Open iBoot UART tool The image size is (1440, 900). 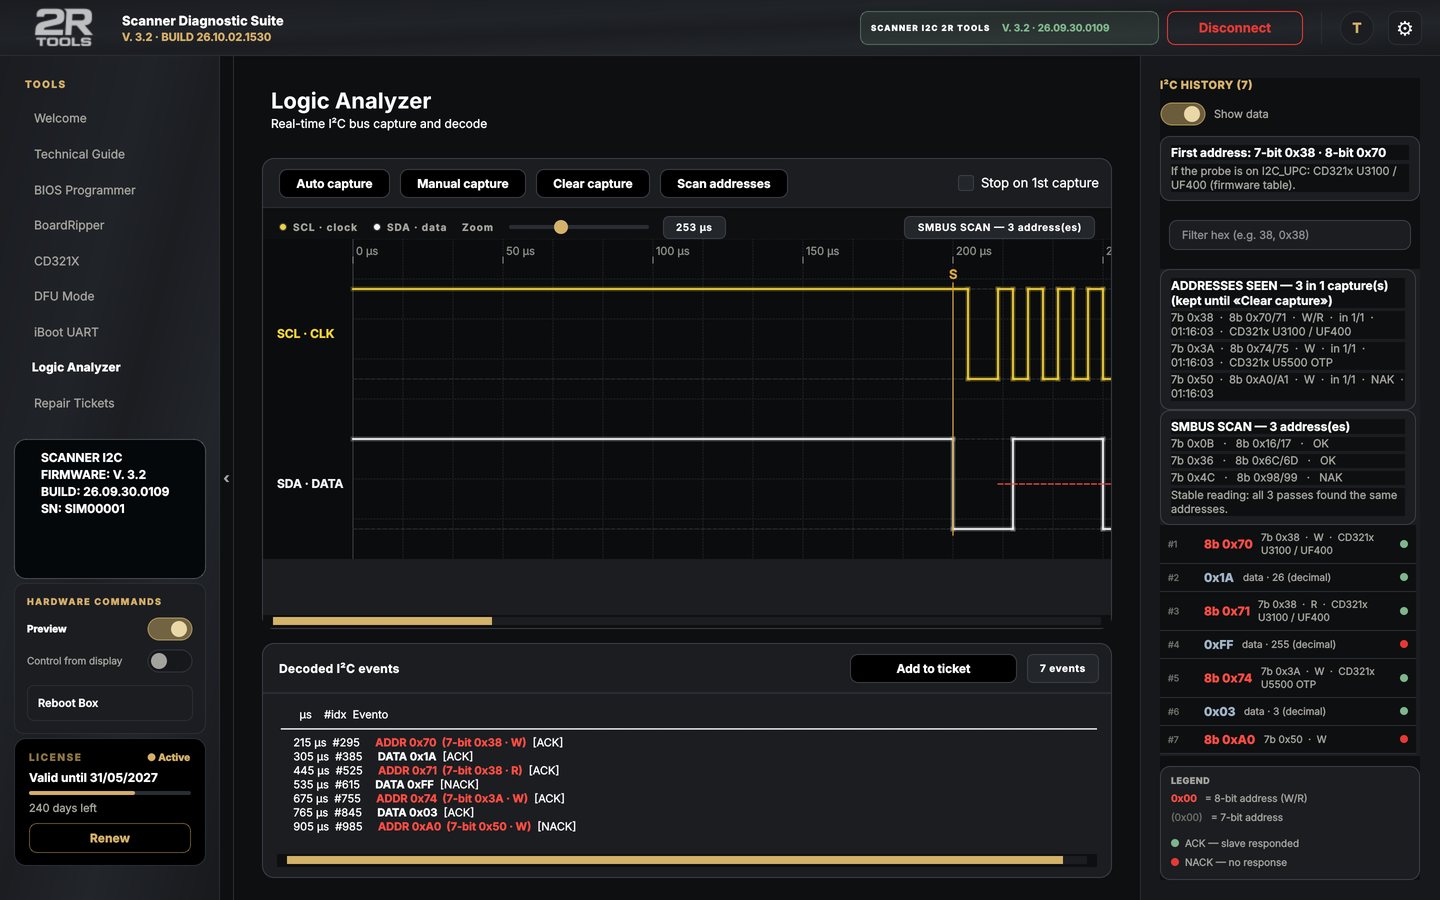(x=66, y=332)
